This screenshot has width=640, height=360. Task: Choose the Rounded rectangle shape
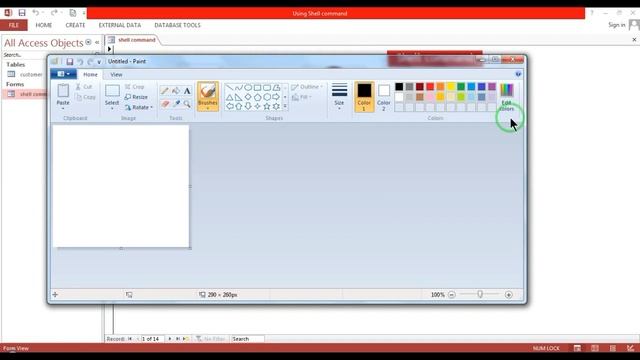[267, 87]
